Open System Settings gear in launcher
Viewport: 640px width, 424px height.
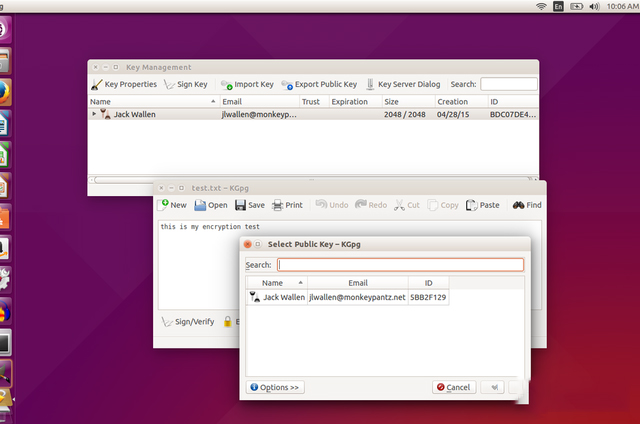(3, 279)
